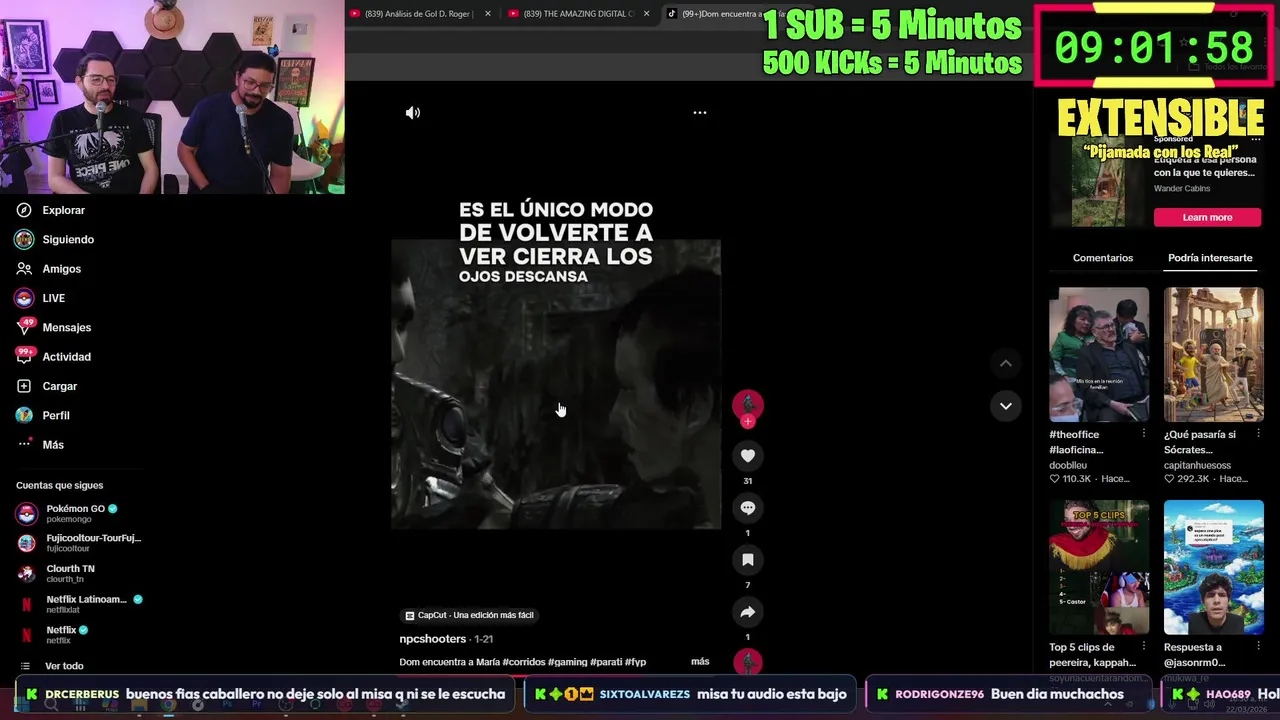Like the video with heart icon
Image resolution: width=1280 pixels, height=720 pixels.
(748, 456)
